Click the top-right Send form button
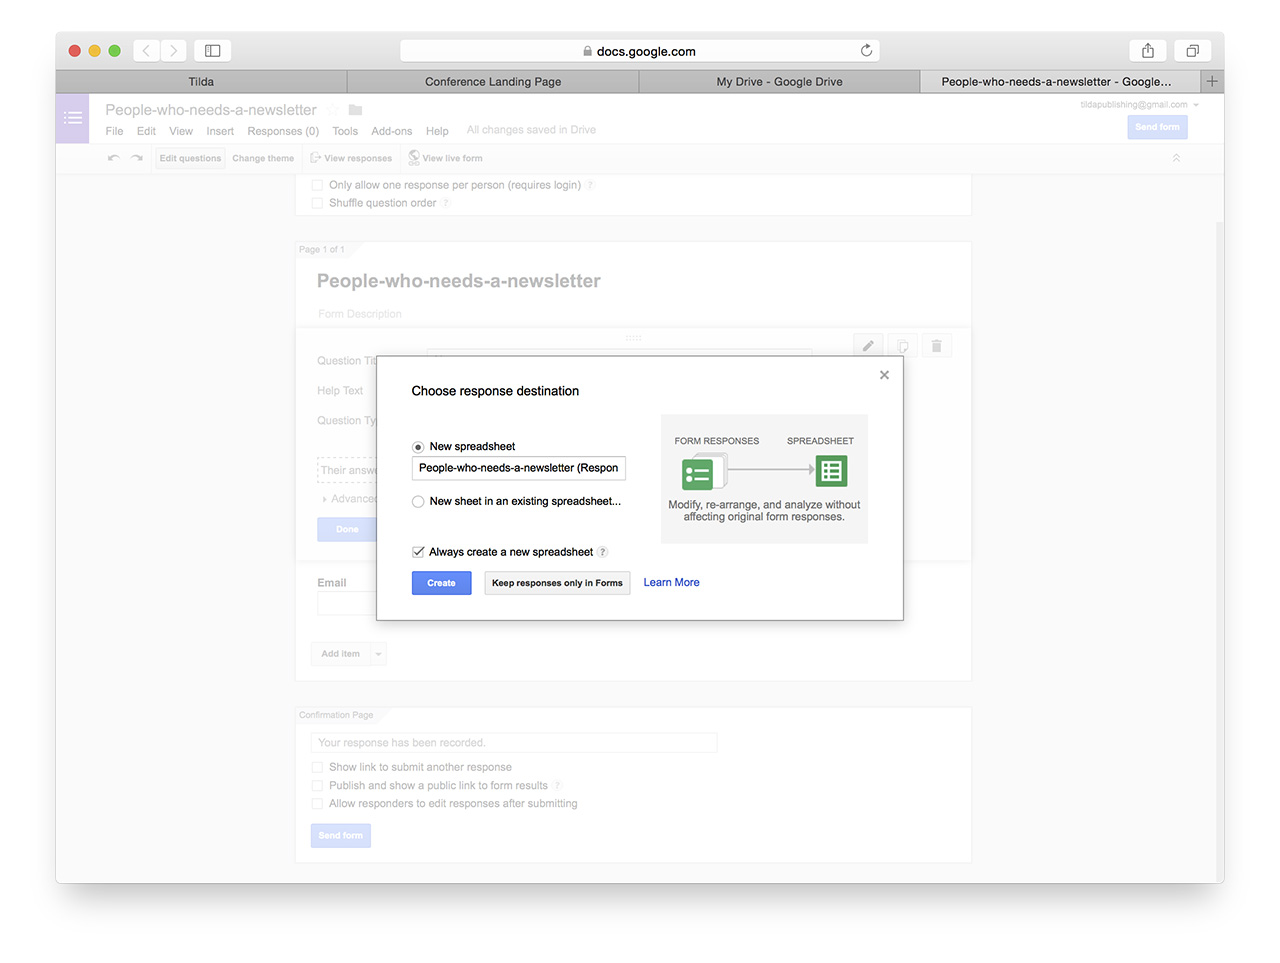The width and height of the screenshot is (1280, 963). tap(1157, 127)
